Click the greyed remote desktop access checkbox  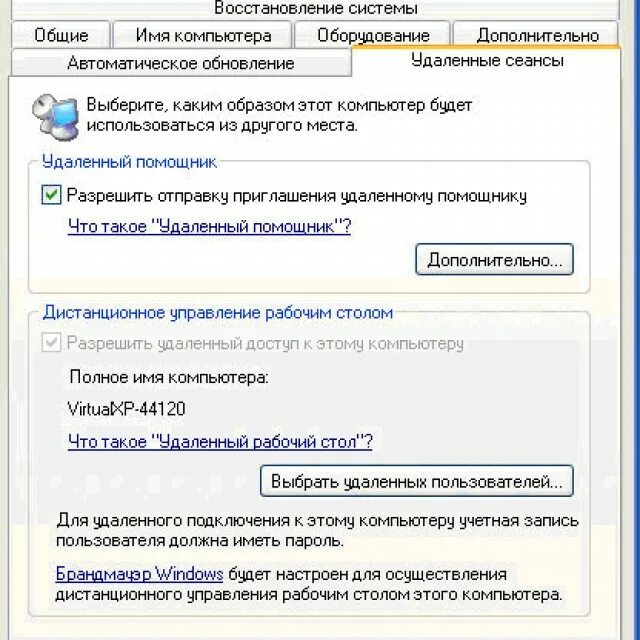point(51,342)
